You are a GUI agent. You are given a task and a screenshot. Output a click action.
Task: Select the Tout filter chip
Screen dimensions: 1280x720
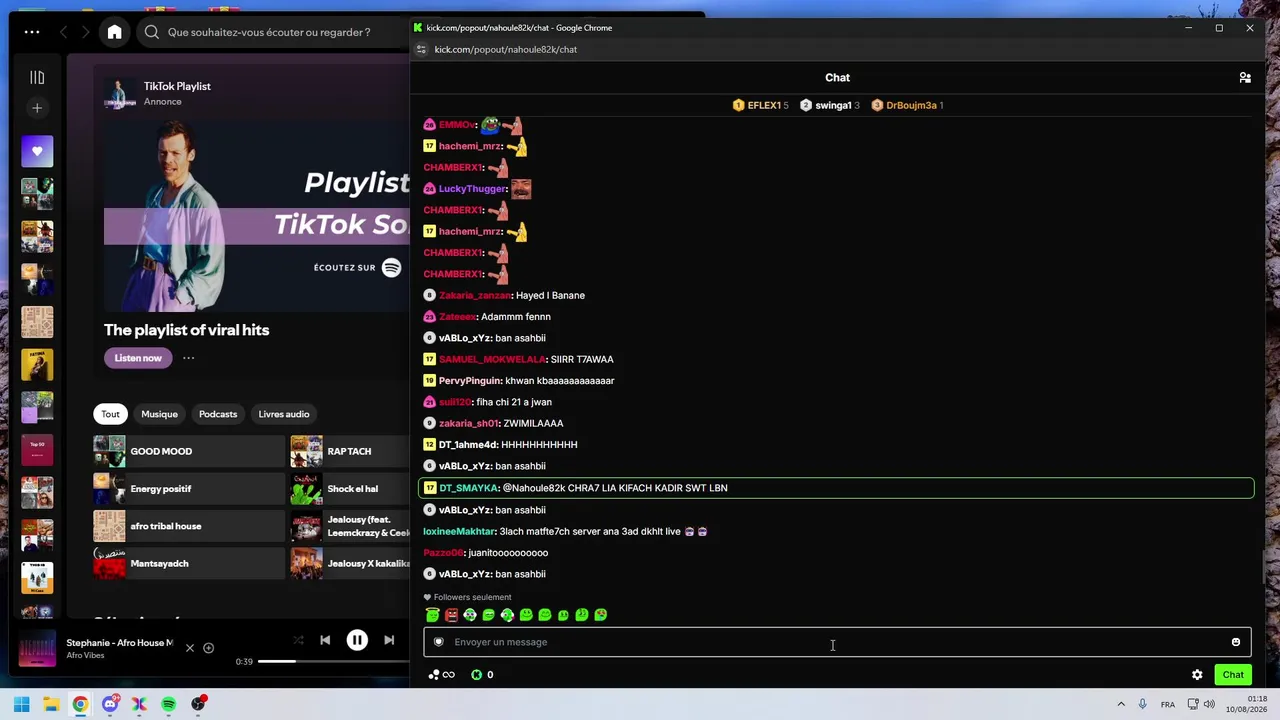pyautogui.click(x=110, y=414)
